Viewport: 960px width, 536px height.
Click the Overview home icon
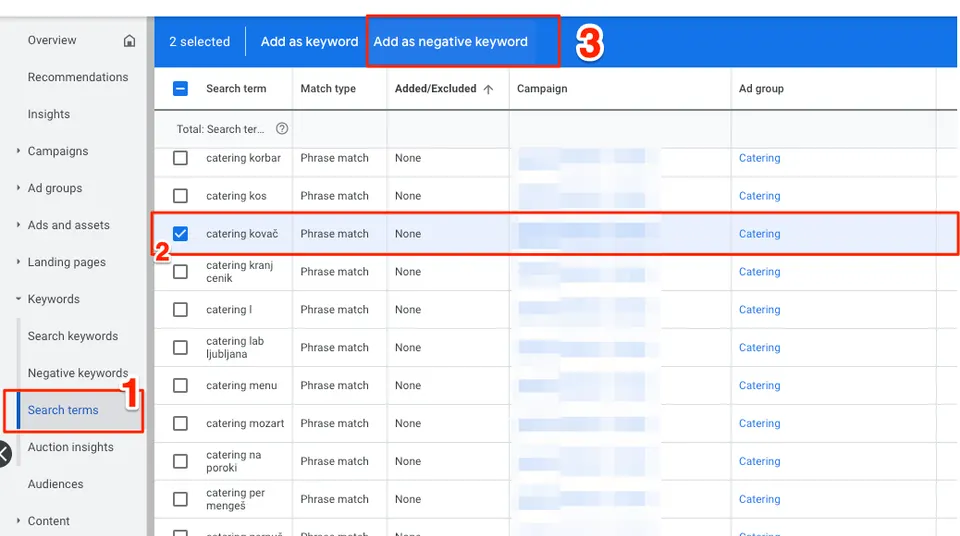tap(129, 40)
